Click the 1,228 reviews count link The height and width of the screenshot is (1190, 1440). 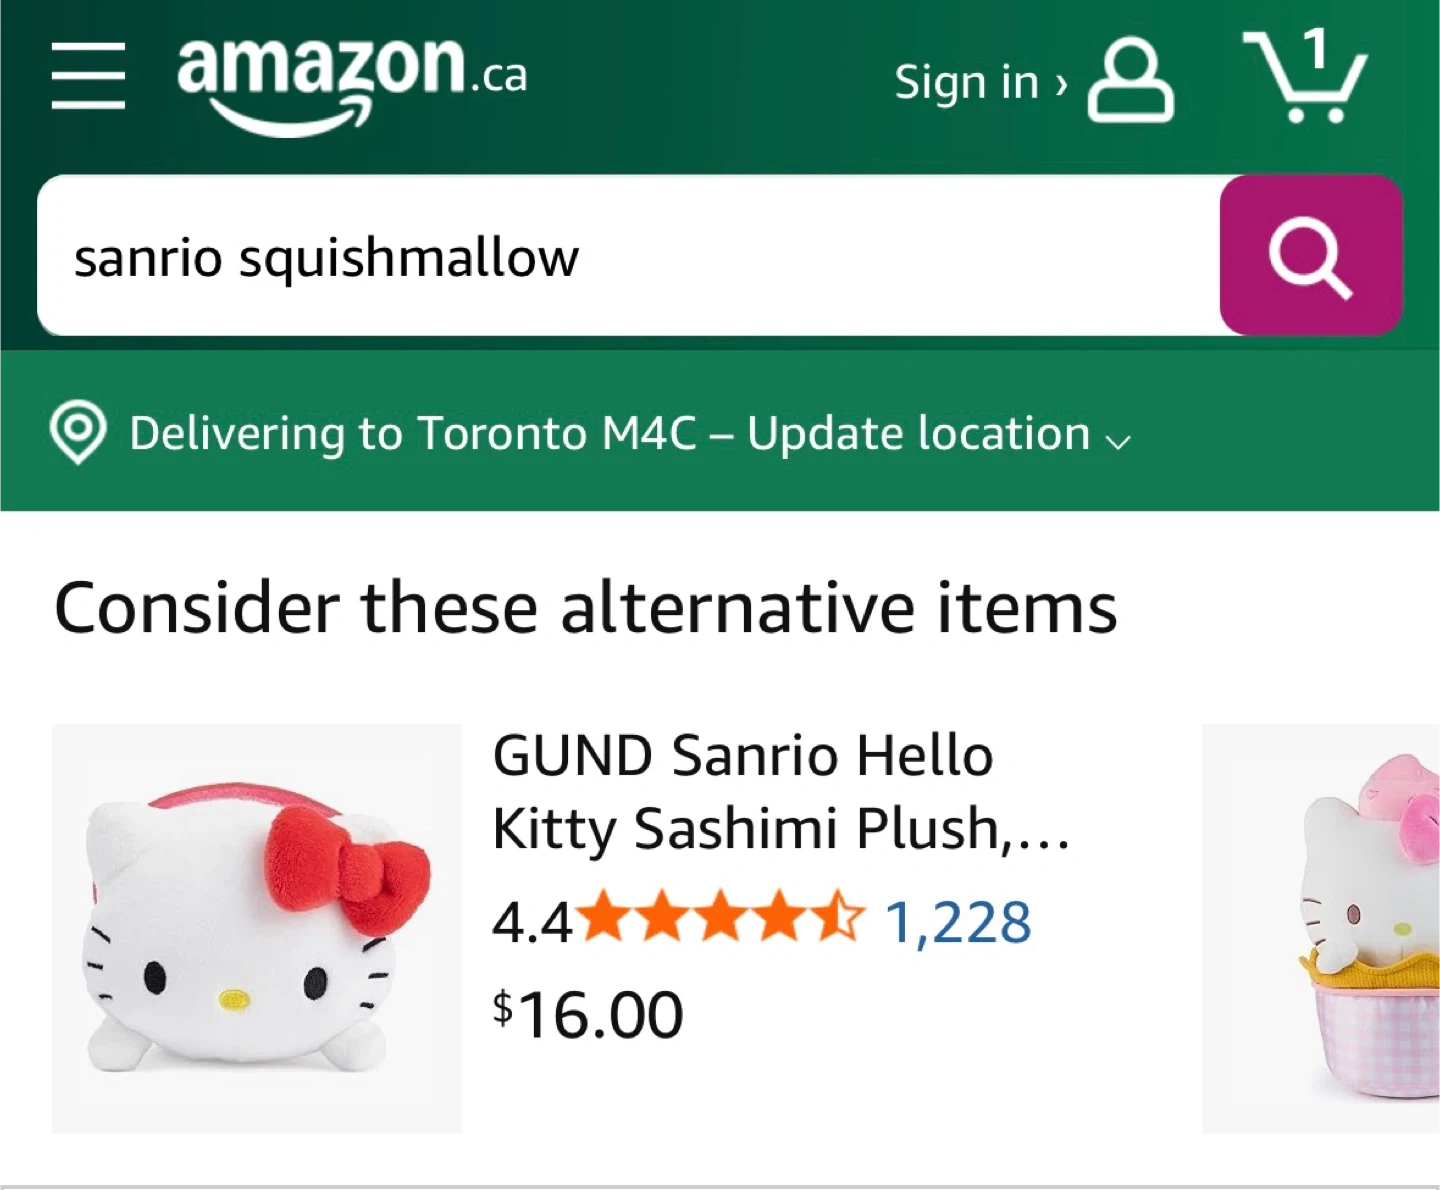point(958,921)
